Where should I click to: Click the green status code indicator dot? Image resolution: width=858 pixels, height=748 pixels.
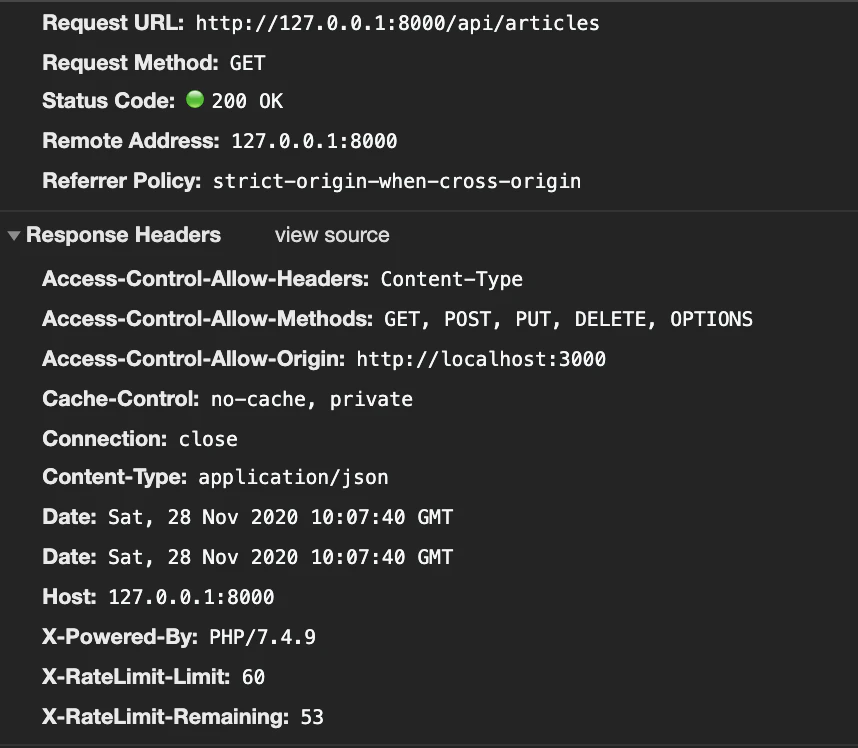click(x=195, y=100)
